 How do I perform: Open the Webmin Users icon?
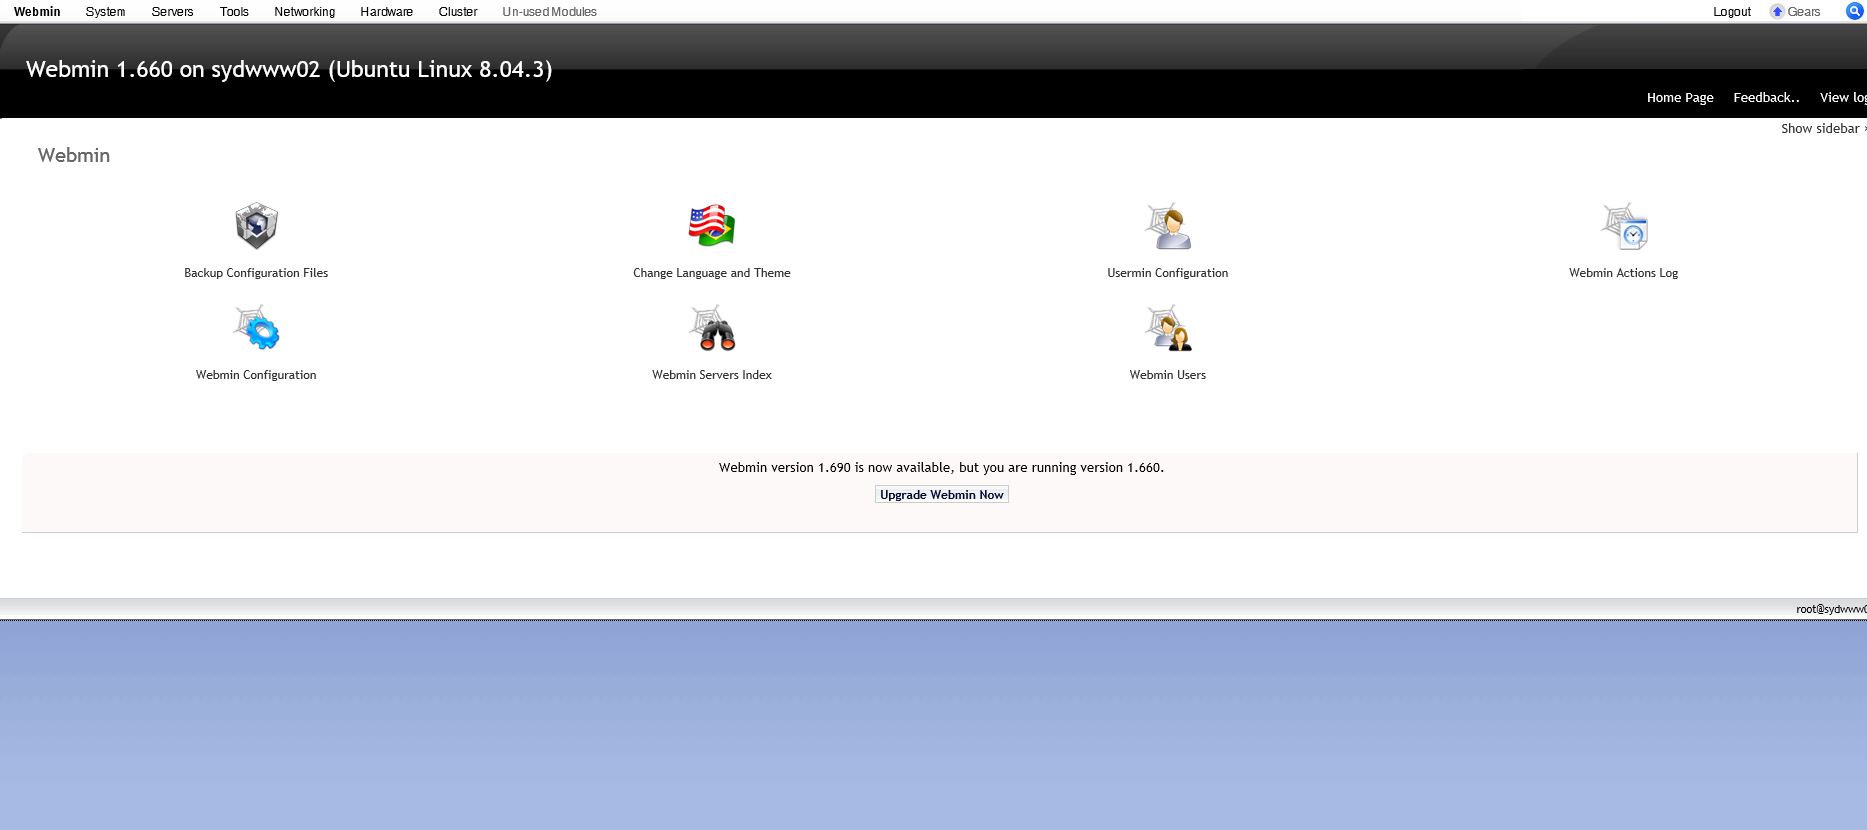tap(1167, 328)
